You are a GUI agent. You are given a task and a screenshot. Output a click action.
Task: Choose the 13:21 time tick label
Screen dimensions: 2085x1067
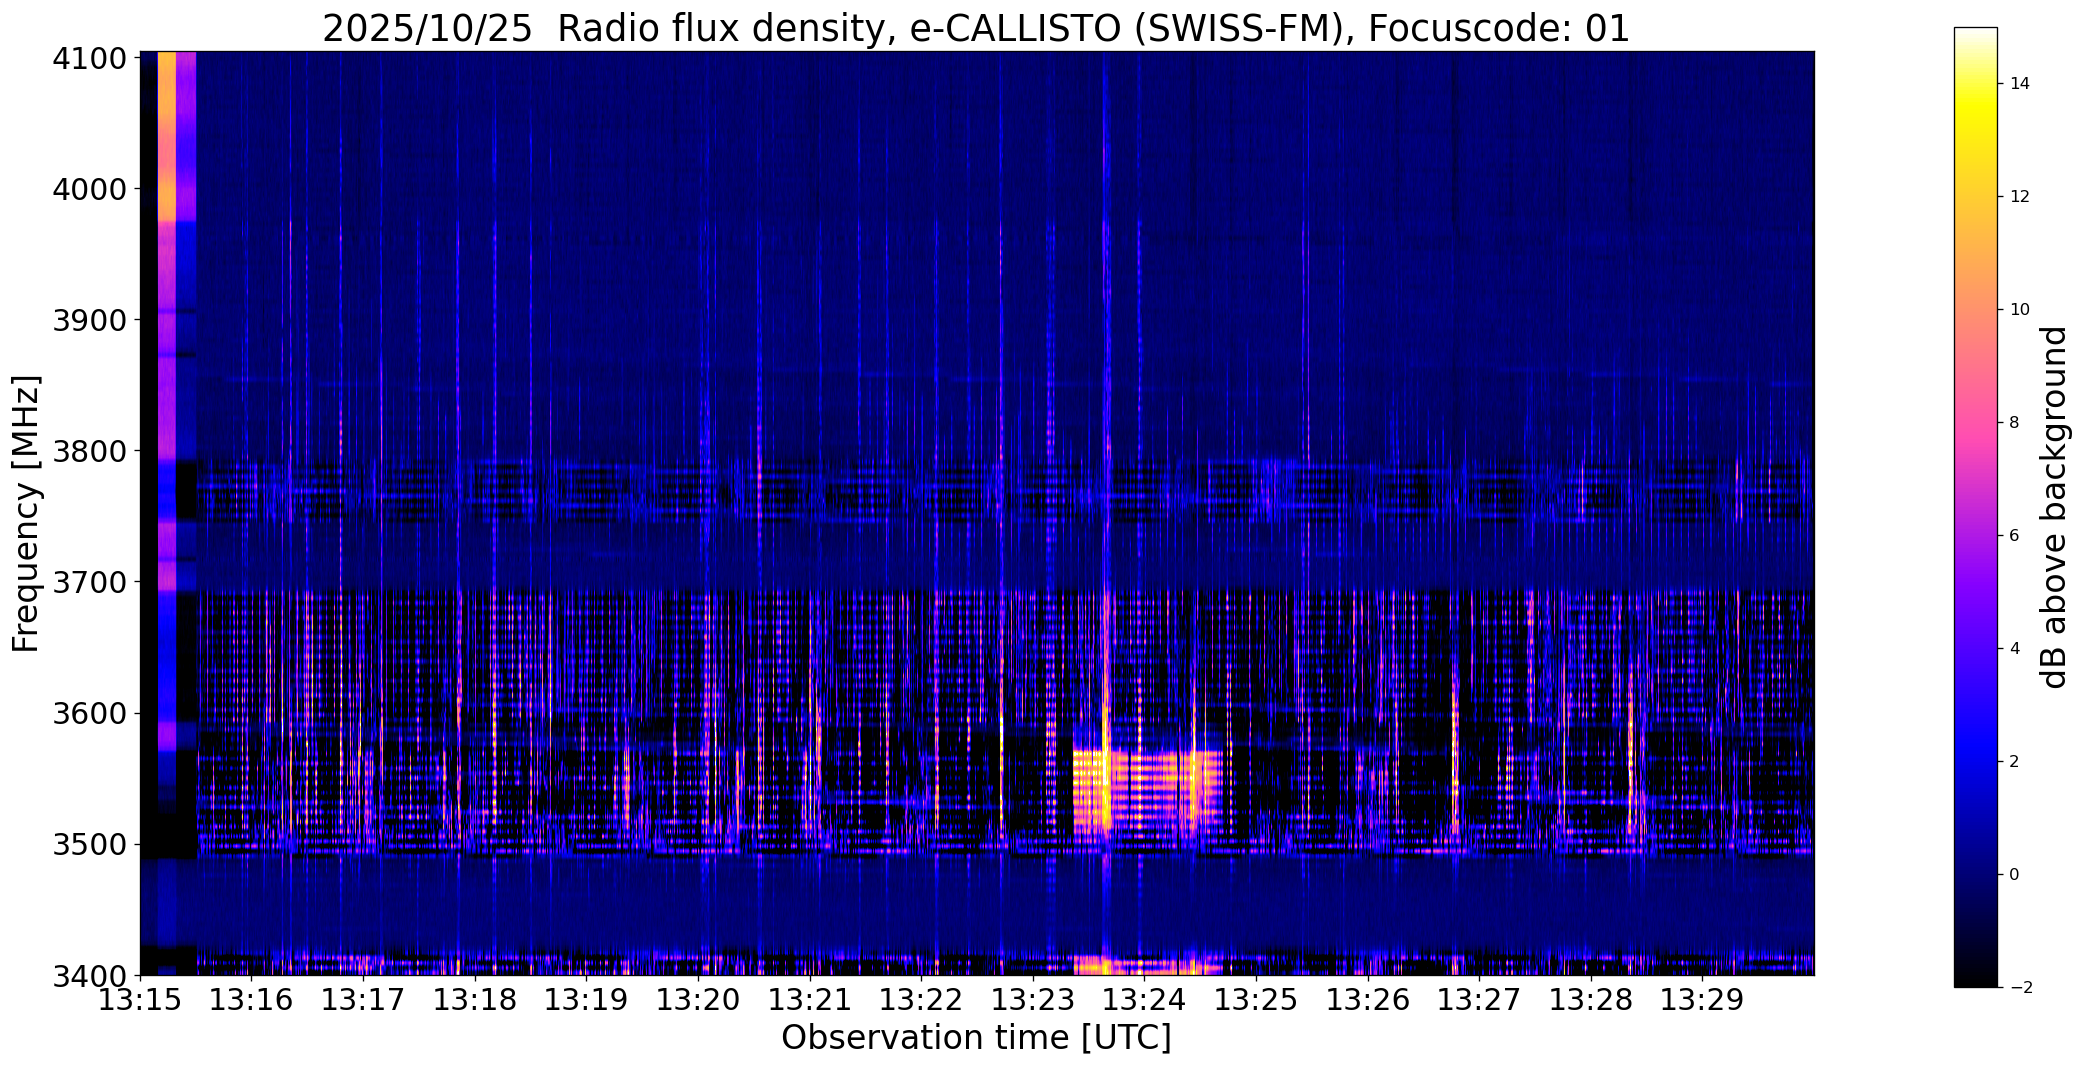tap(810, 1000)
